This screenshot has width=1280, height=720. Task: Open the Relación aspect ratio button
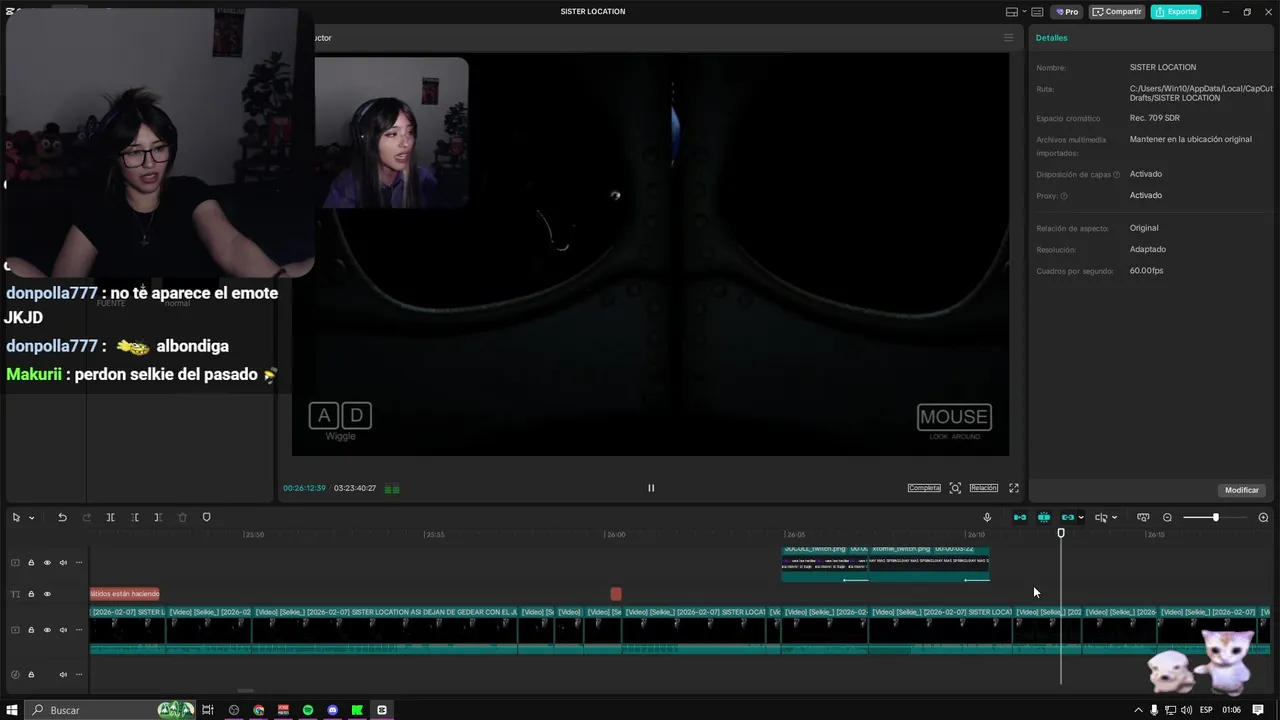click(x=984, y=488)
